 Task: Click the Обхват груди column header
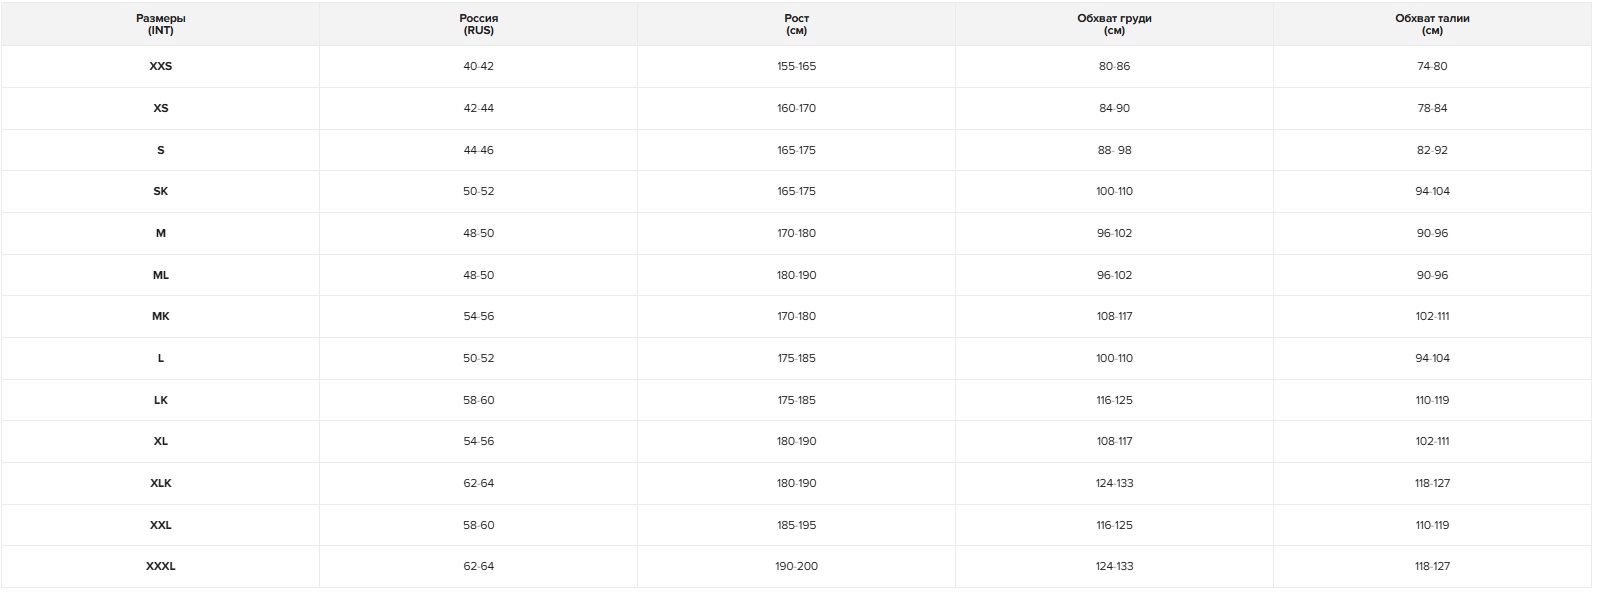click(x=1114, y=24)
